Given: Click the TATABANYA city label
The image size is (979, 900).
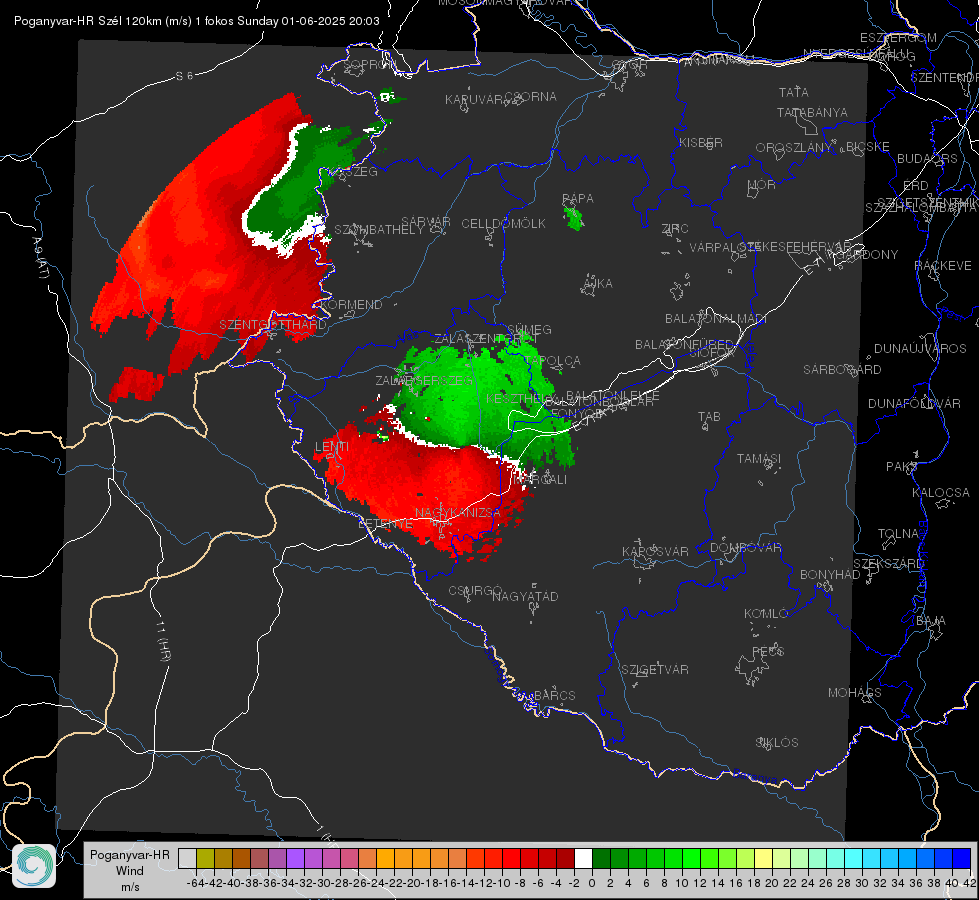Looking at the screenshot, I should 812,112.
